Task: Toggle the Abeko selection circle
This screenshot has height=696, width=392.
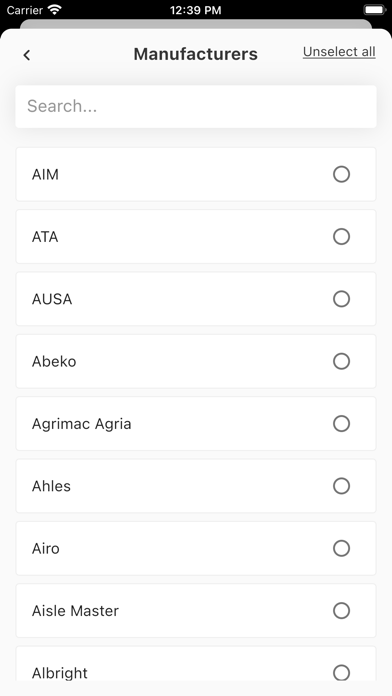Action: coord(341,361)
